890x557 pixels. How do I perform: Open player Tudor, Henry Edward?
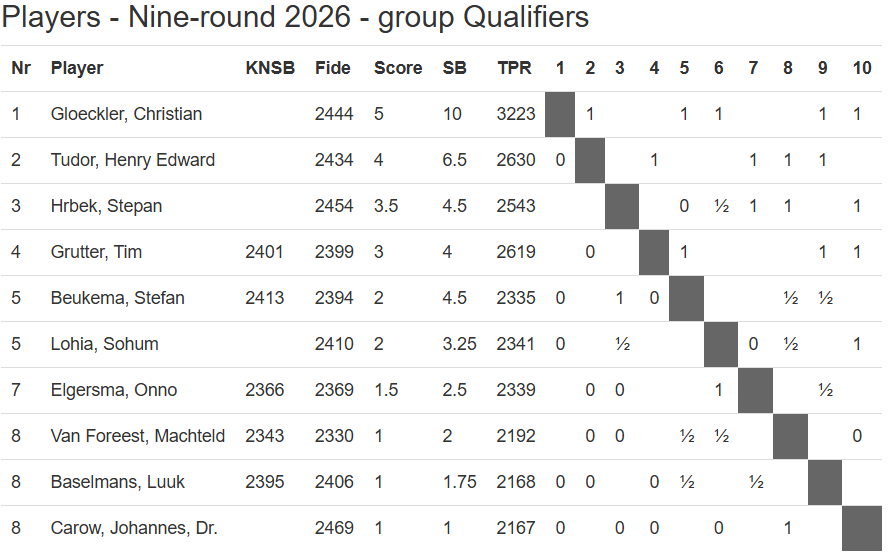point(133,160)
